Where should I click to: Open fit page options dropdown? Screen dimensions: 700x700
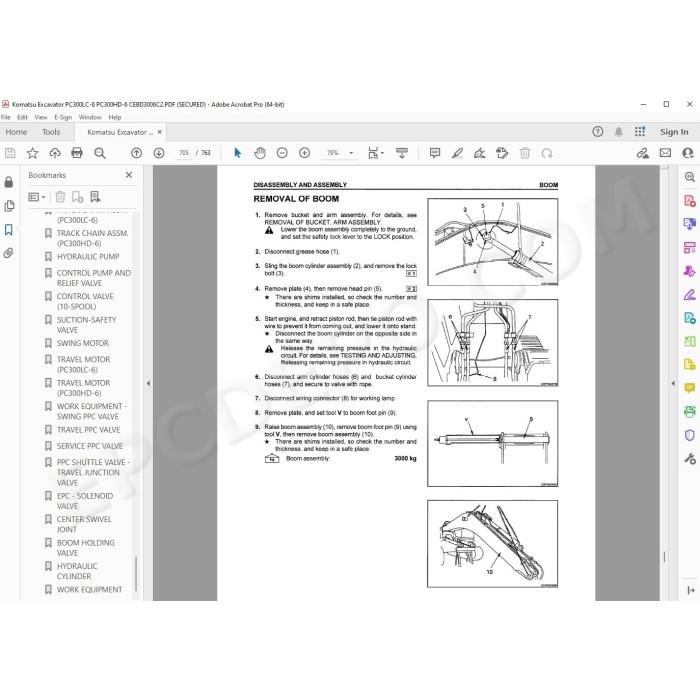click(x=376, y=153)
